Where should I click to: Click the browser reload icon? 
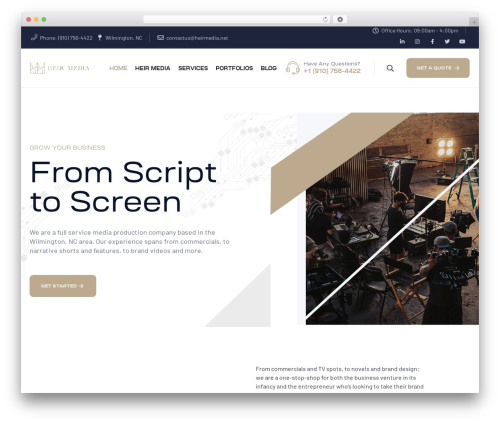click(325, 19)
